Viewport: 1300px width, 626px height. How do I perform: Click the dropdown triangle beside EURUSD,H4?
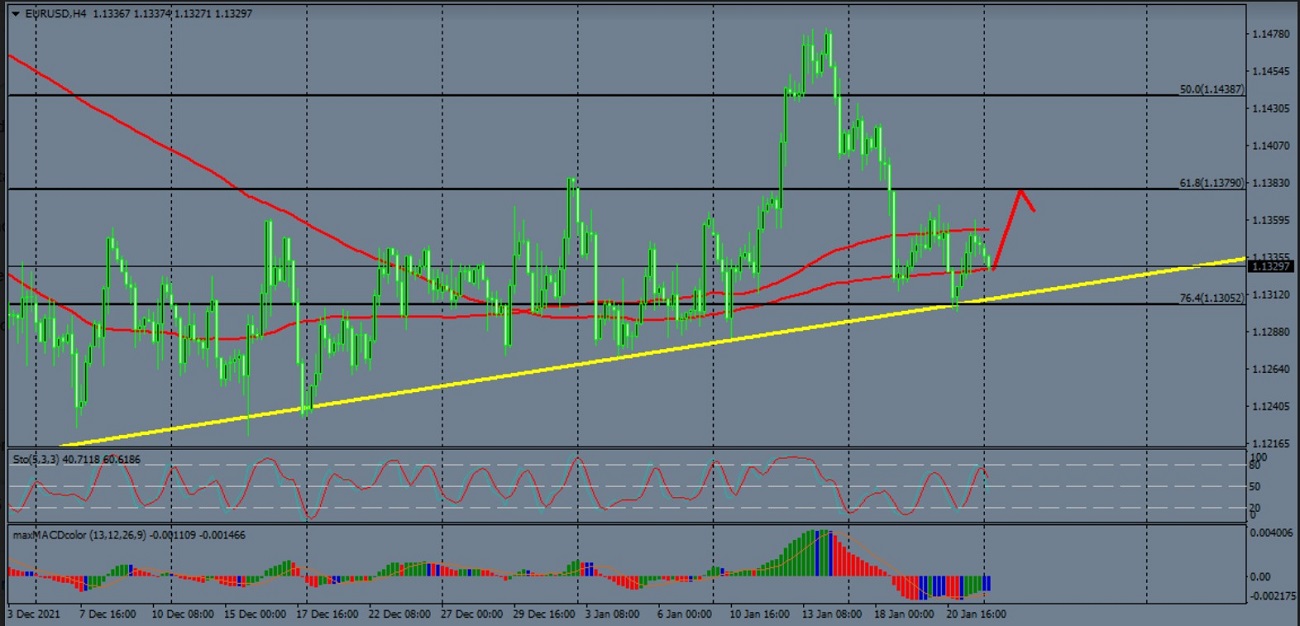(x=15, y=13)
